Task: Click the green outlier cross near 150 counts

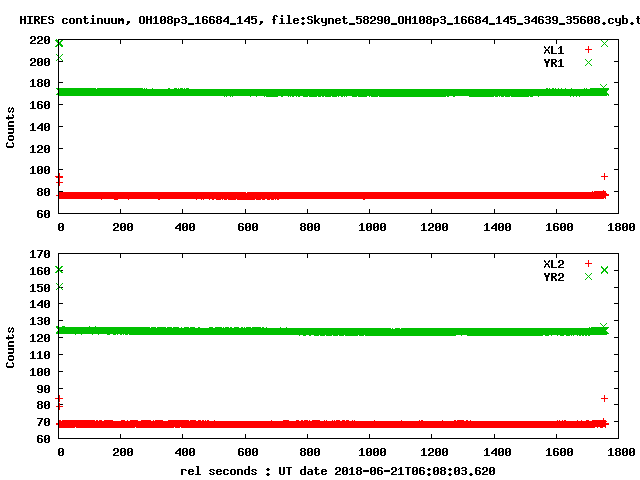Action: [x=60, y=287]
